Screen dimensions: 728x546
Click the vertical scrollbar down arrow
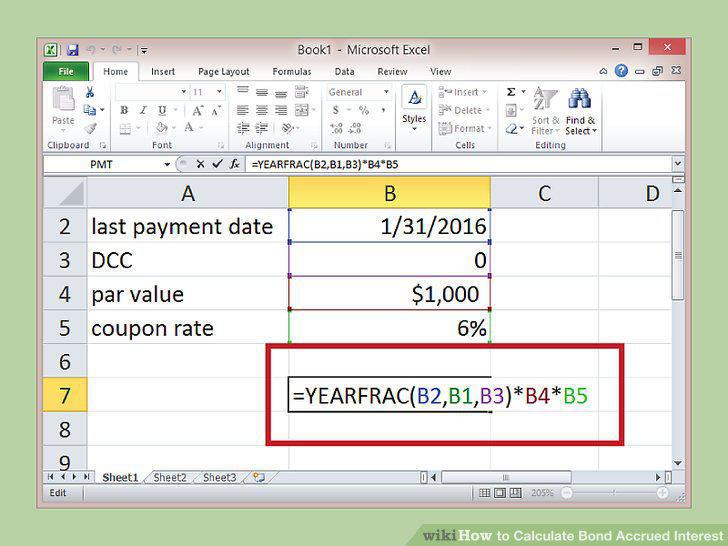678,463
